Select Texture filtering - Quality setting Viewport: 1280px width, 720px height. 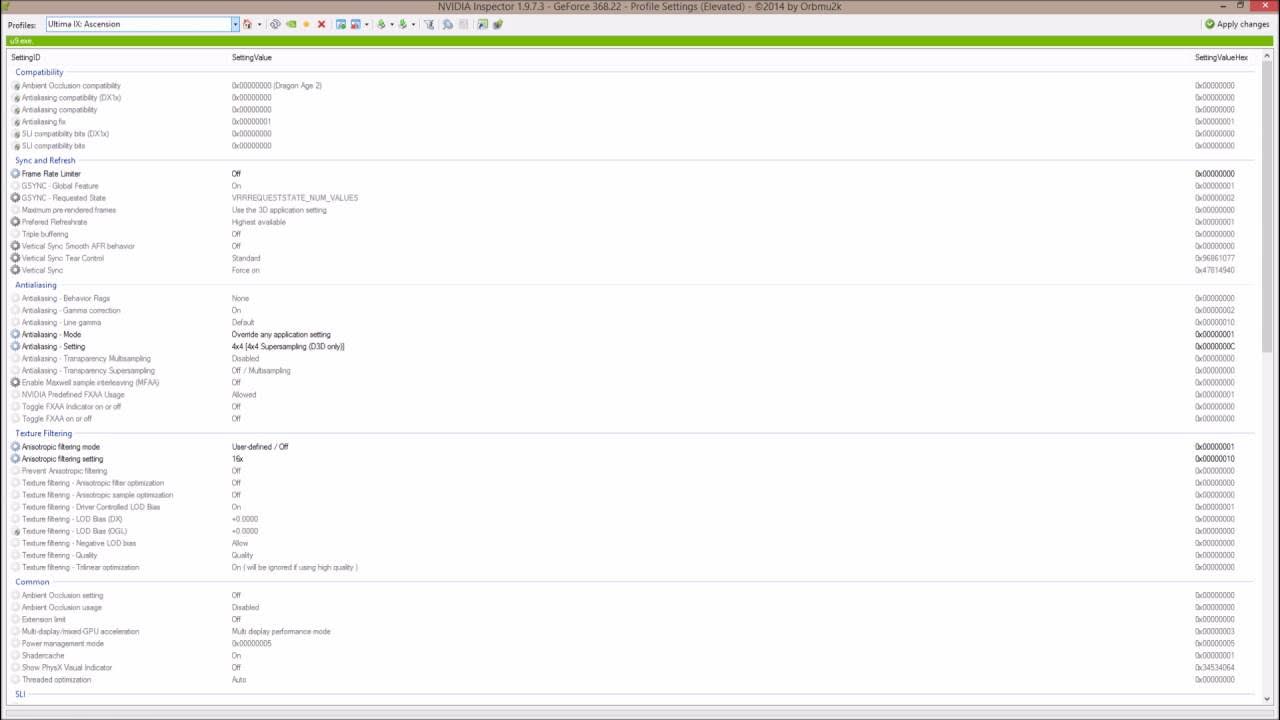(60, 555)
